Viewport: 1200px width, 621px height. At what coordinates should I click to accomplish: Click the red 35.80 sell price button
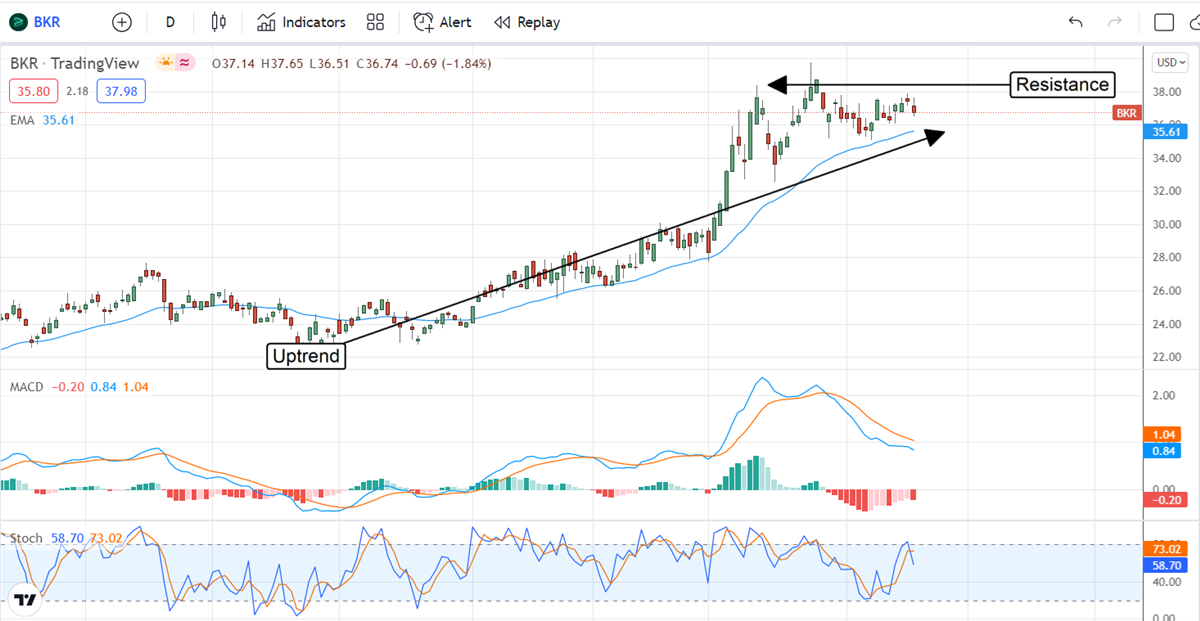(29, 92)
